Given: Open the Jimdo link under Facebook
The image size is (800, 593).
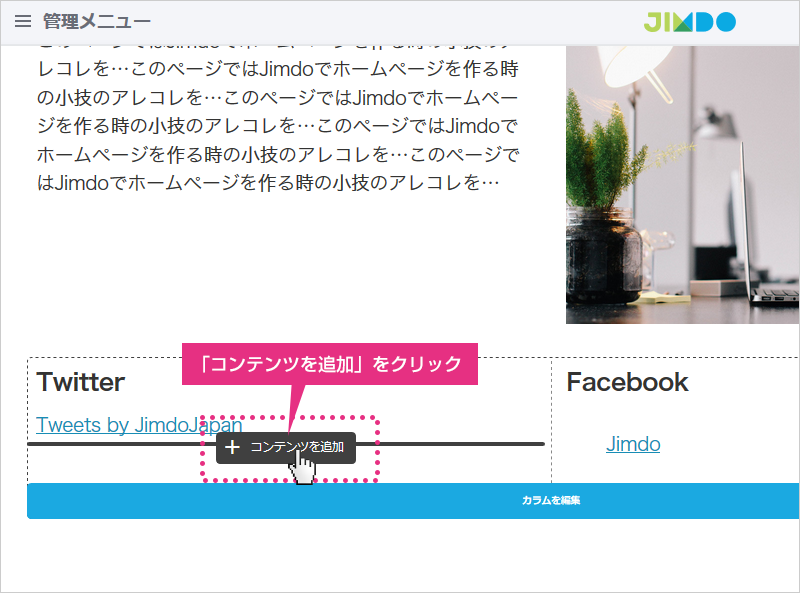Looking at the screenshot, I should 633,444.
